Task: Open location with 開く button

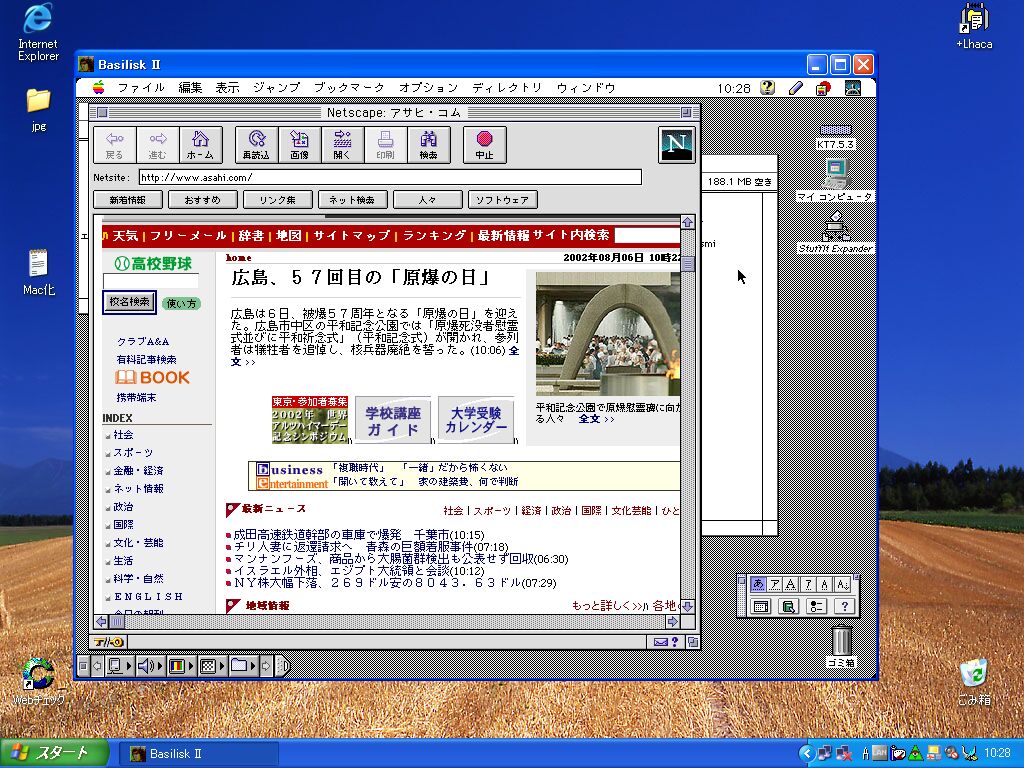Action: 342,144
